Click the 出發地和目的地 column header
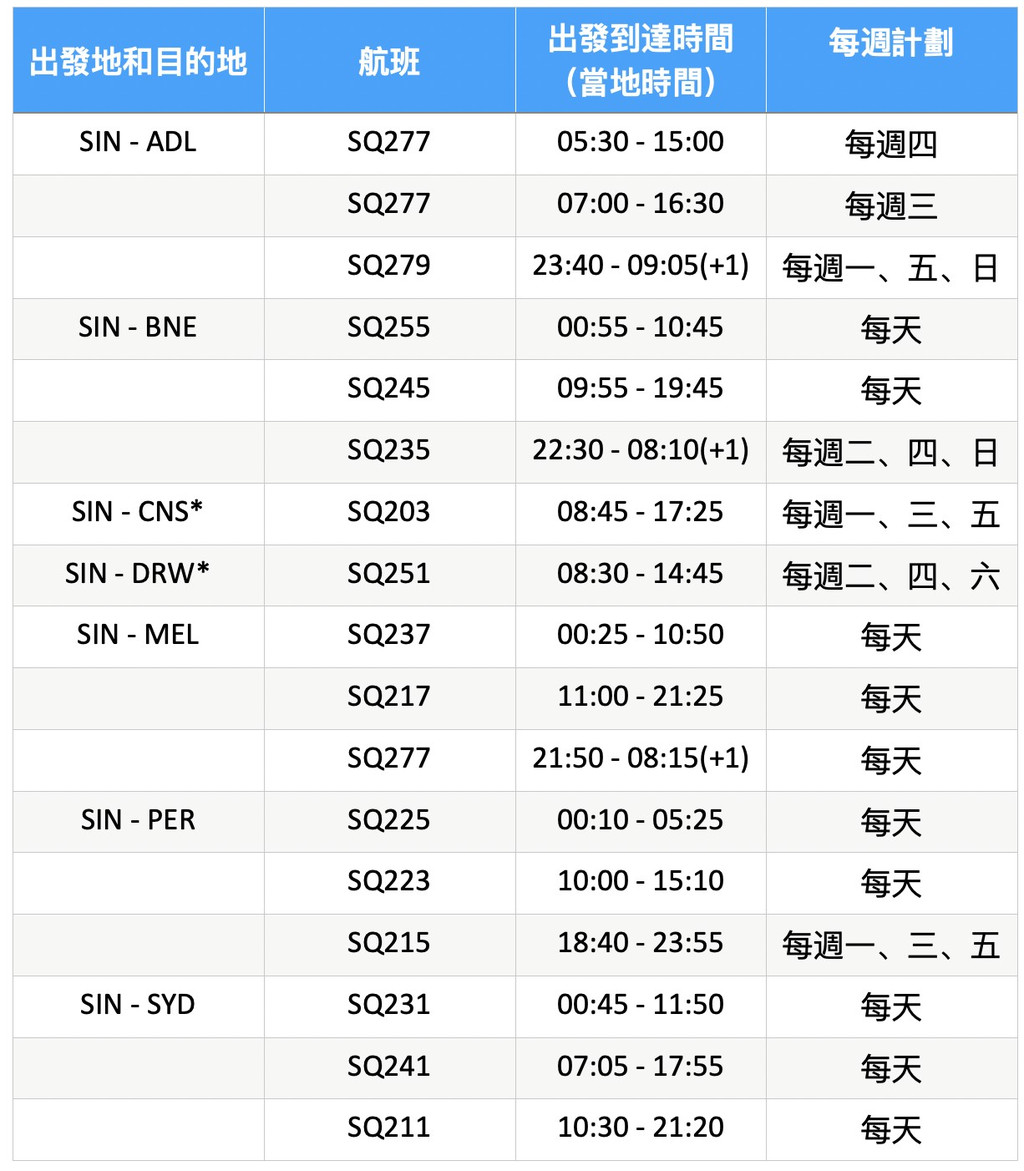Viewport: 1024px width, 1171px height. [x=138, y=61]
